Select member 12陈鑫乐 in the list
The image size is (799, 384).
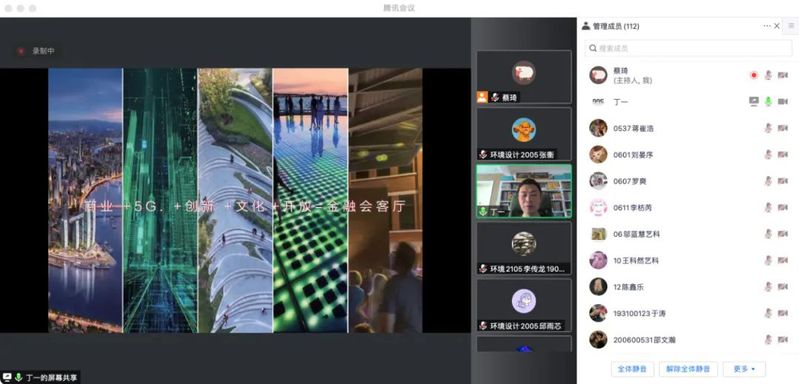(688, 287)
